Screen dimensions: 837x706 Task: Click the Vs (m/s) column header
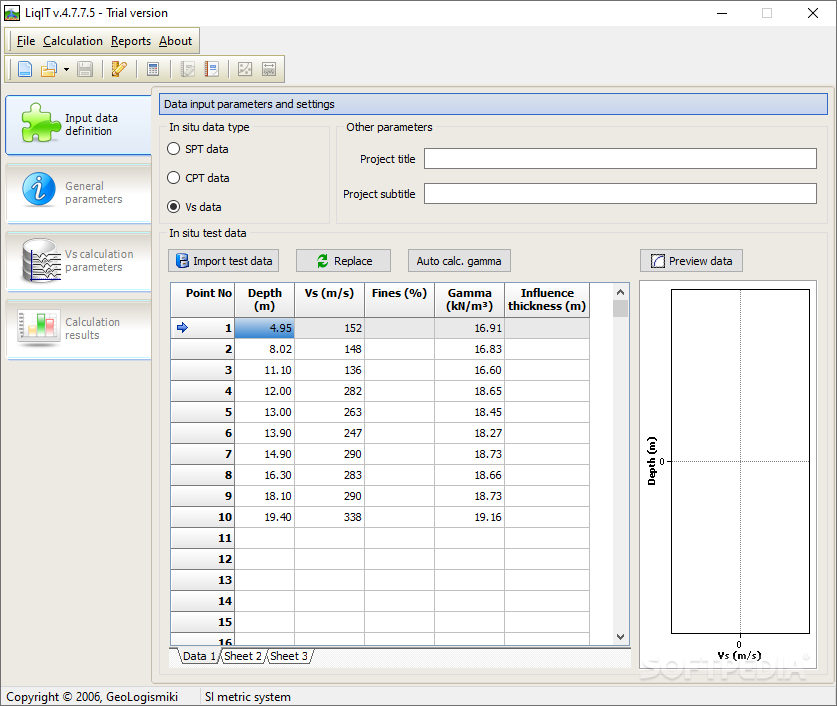click(x=329, y=300)
